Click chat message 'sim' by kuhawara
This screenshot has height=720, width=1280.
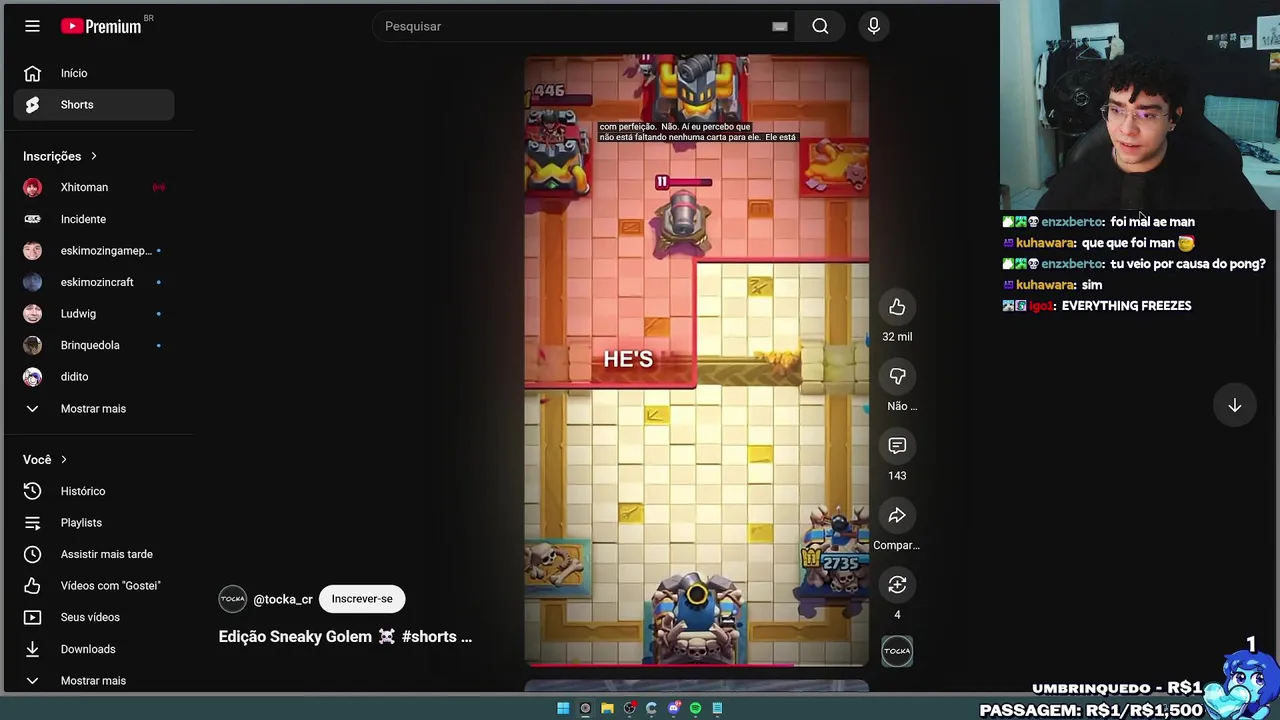click(x=1091, y=285)
